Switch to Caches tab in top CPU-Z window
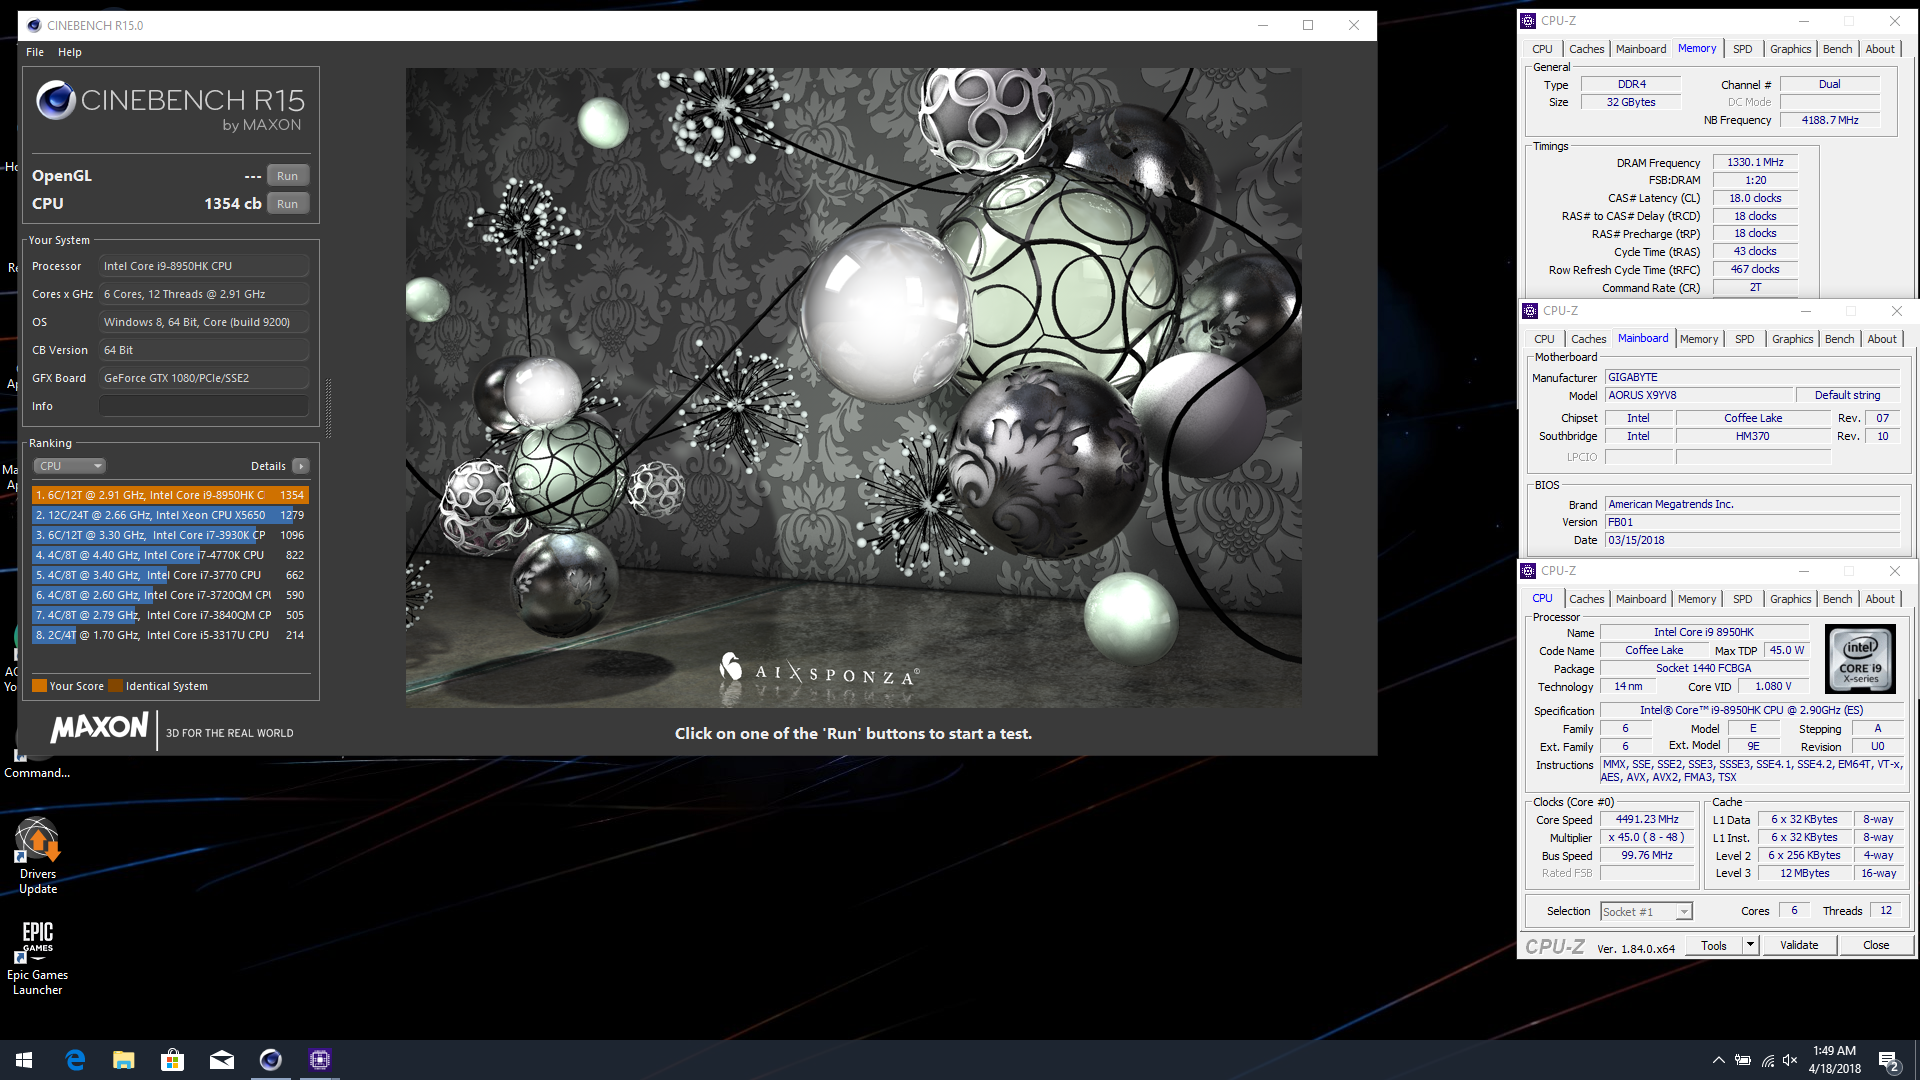 (1586, 49)
